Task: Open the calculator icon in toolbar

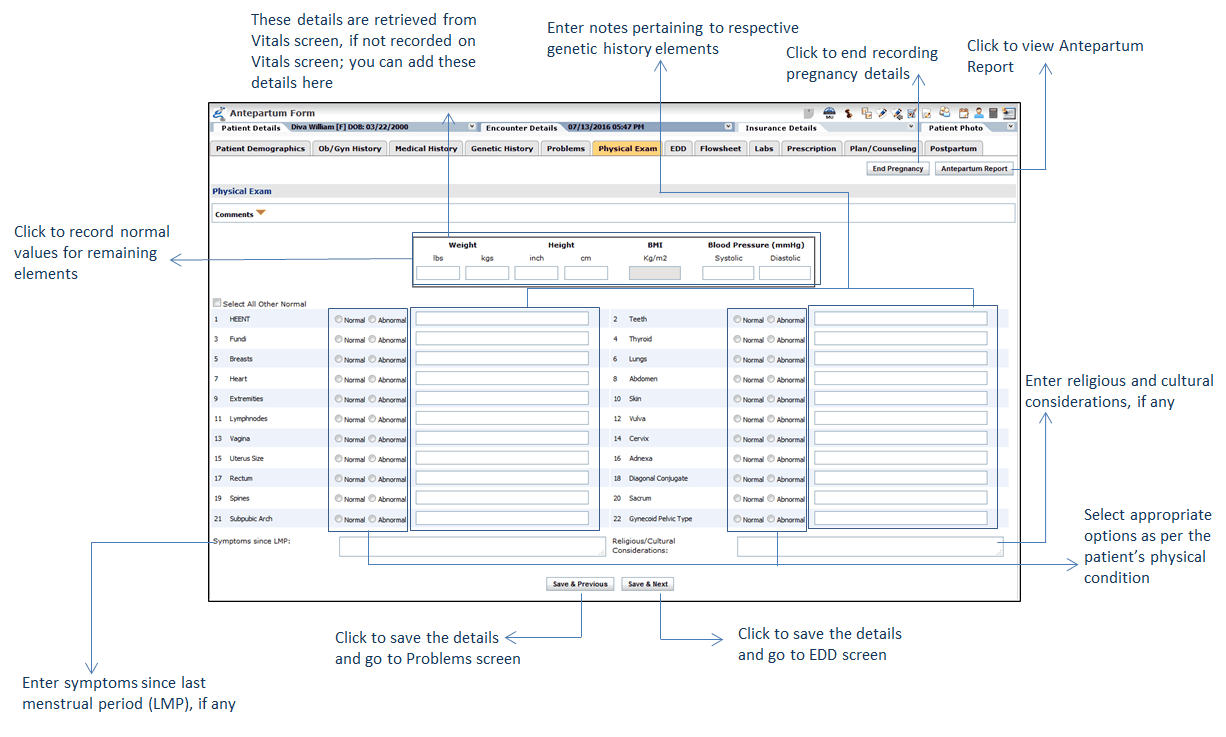Action: (993, 113)
